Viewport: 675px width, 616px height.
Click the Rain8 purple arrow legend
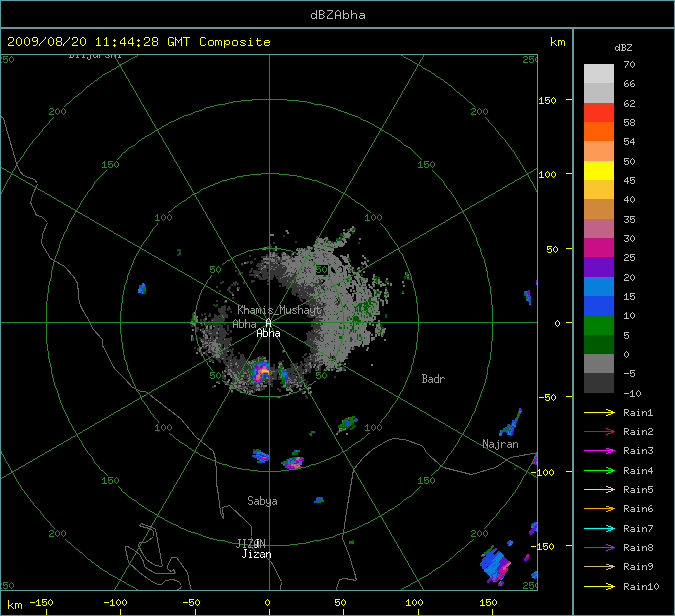pyautogui.click(x=600, y=548)
